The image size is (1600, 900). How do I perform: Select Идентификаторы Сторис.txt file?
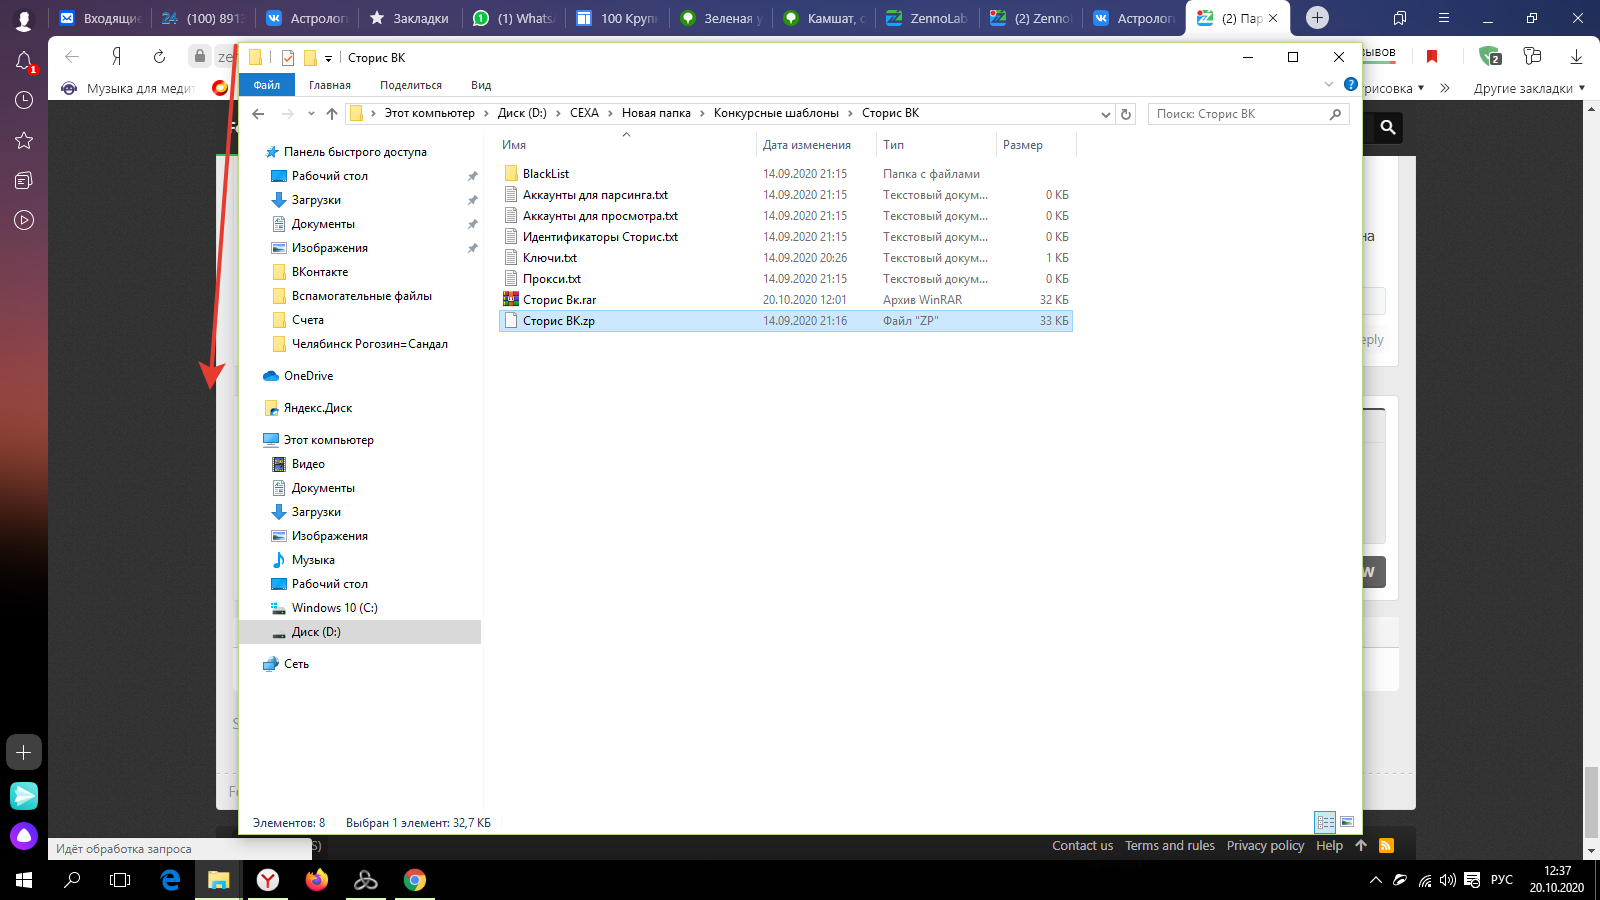pos(599,237)
